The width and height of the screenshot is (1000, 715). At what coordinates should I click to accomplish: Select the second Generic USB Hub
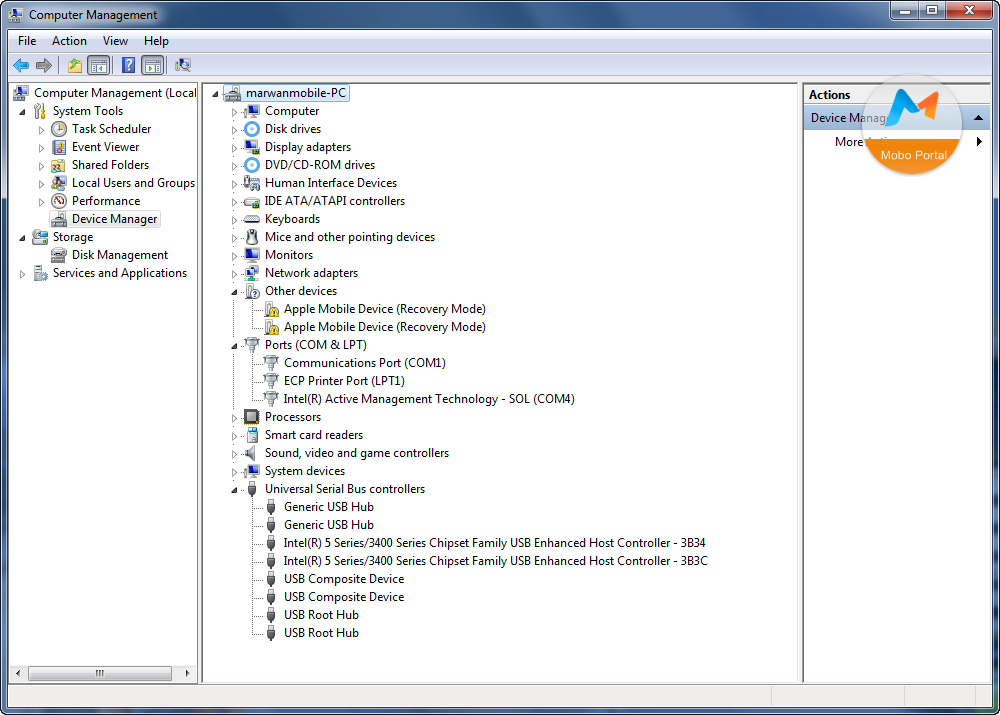tap(328, 525)
